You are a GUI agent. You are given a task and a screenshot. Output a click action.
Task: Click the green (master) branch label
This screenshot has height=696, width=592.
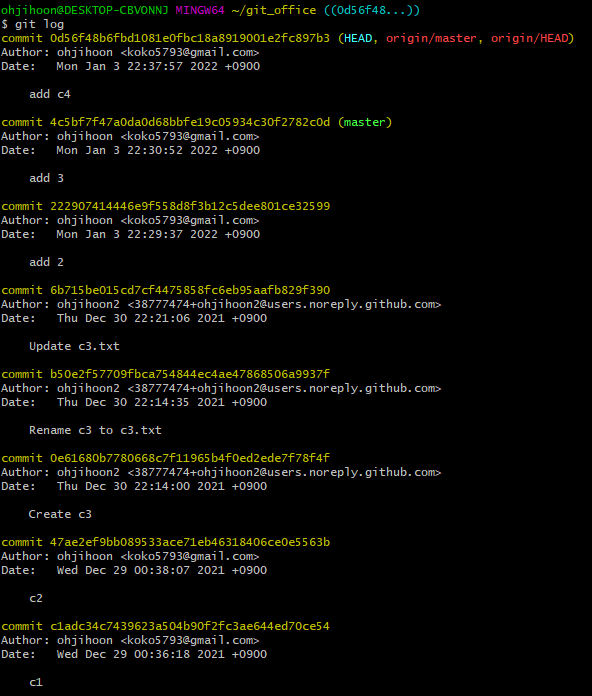(365, 123)
